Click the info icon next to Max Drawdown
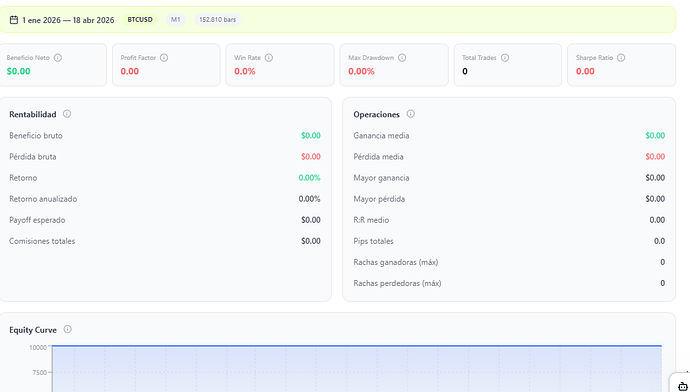The image size is (690, 392). click(402, 58)
